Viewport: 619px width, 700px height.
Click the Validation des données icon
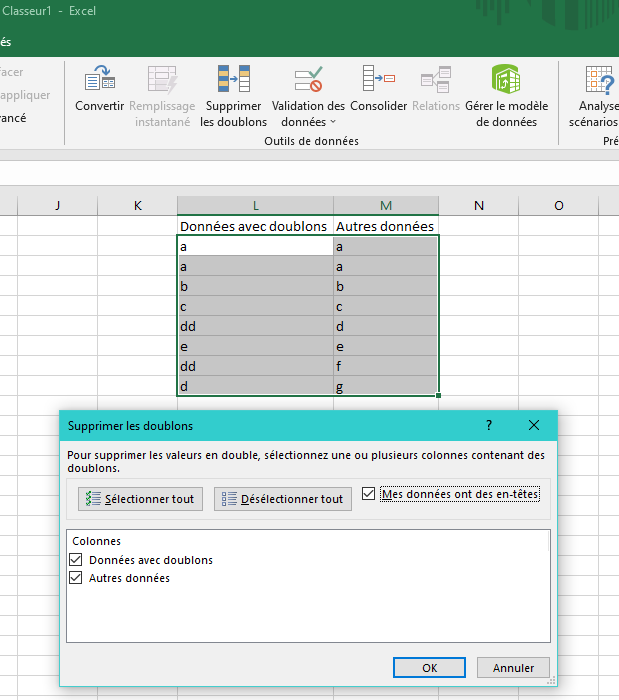(x=308, y=79)
